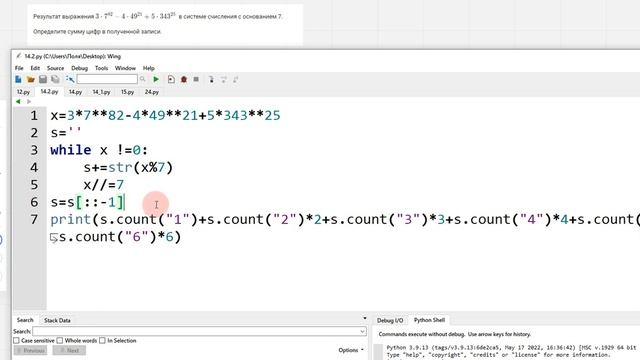Screen dimensions: 640x360
Task: Enable the Whole words checkbox
Action: click(x=60, y=340)
